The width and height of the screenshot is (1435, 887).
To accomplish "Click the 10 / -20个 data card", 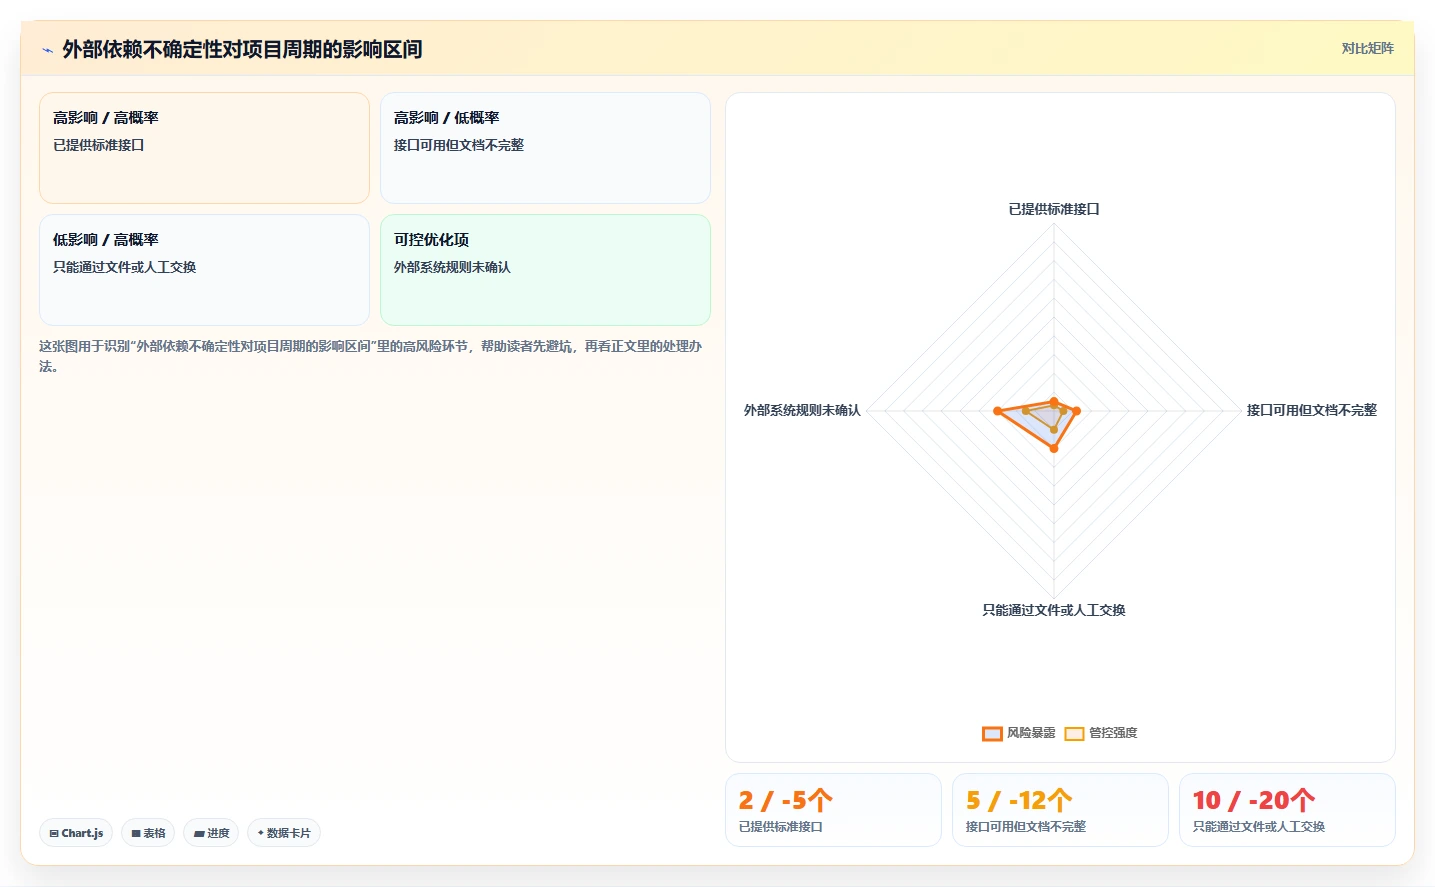I will click(x=1287, y=810).
